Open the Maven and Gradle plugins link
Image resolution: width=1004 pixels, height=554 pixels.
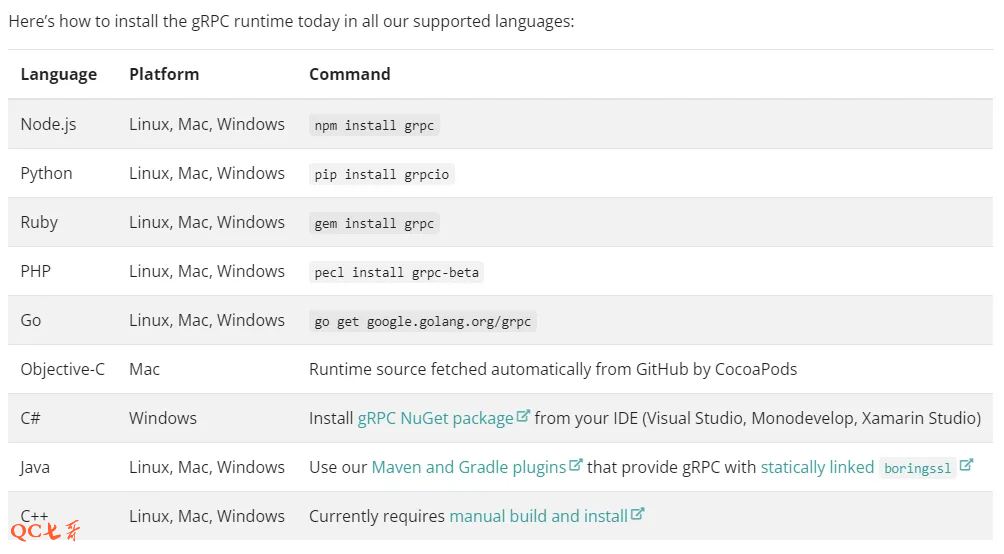(466, 467)
